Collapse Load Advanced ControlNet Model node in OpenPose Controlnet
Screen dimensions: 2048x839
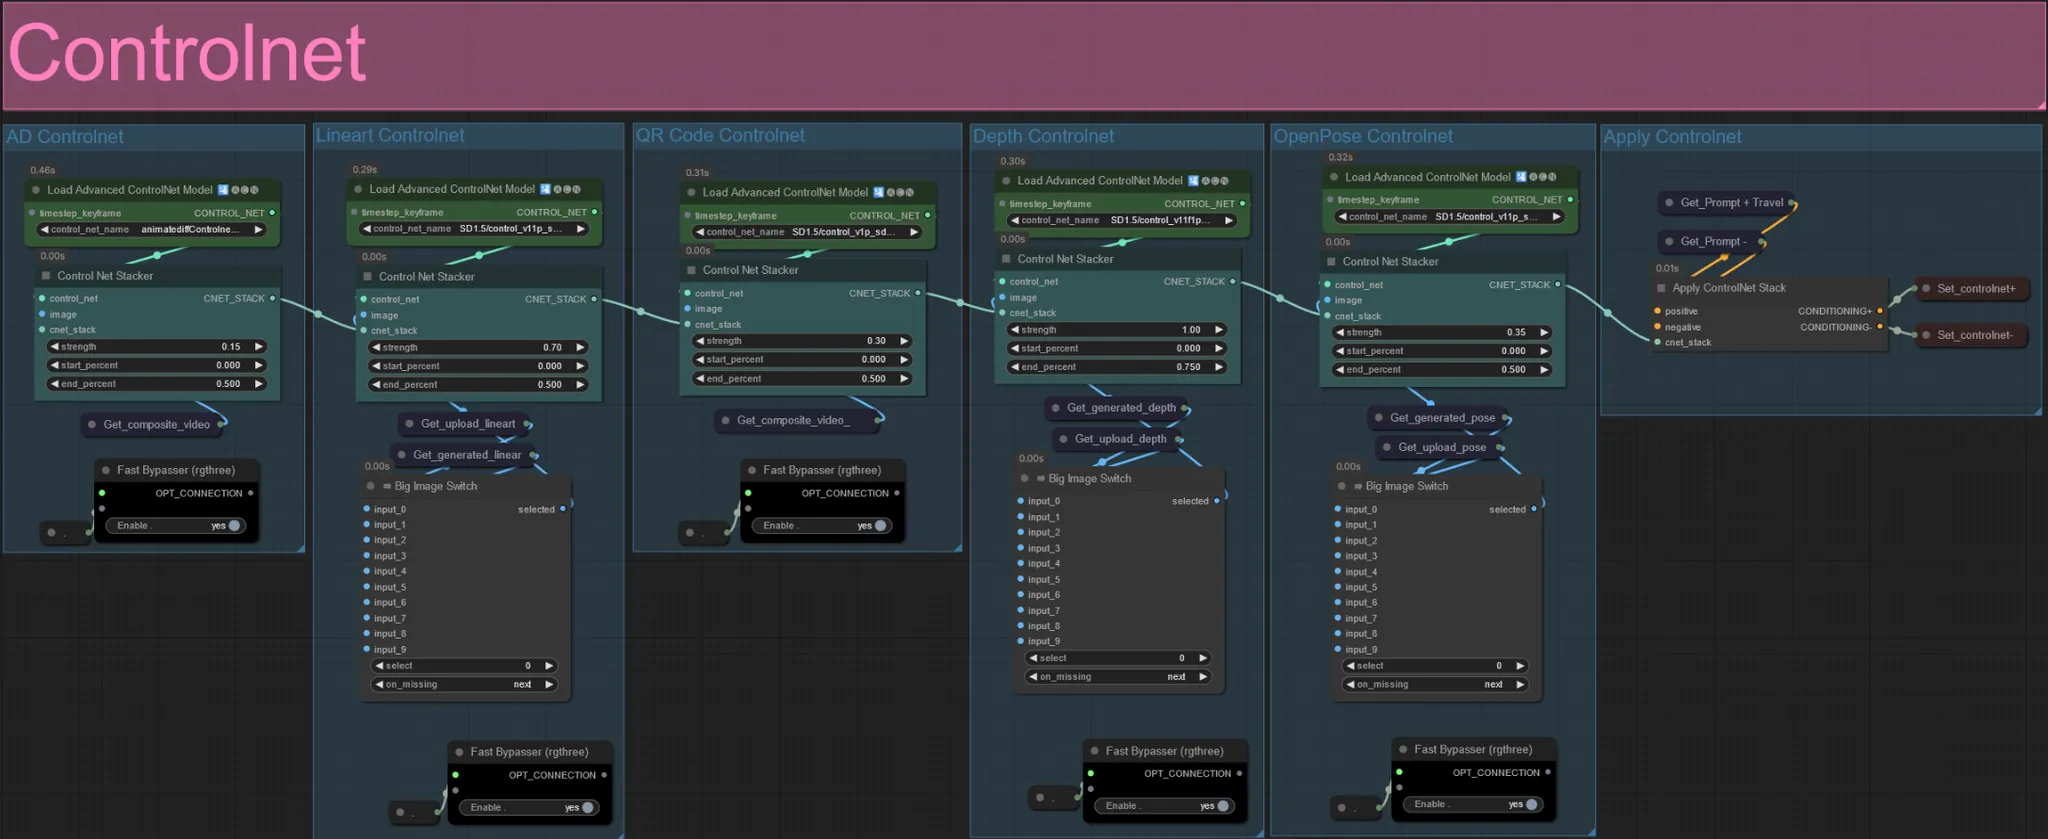click(x=1334, y=177)
